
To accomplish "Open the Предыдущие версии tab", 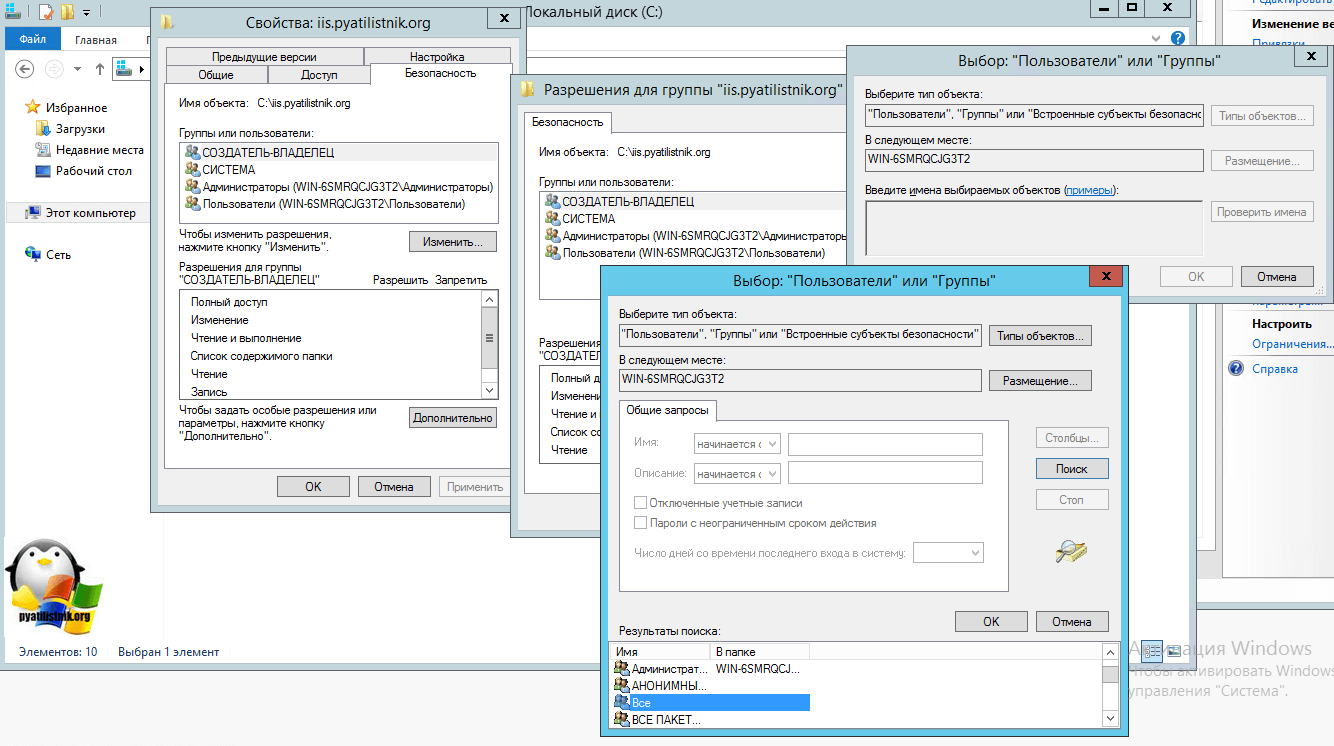I will 264,57.
